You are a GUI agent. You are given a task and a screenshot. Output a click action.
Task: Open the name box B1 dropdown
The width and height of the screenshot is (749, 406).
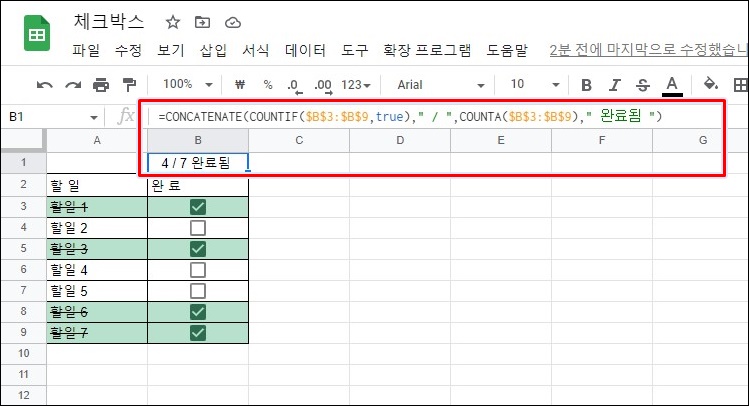[x=94, y=117]
